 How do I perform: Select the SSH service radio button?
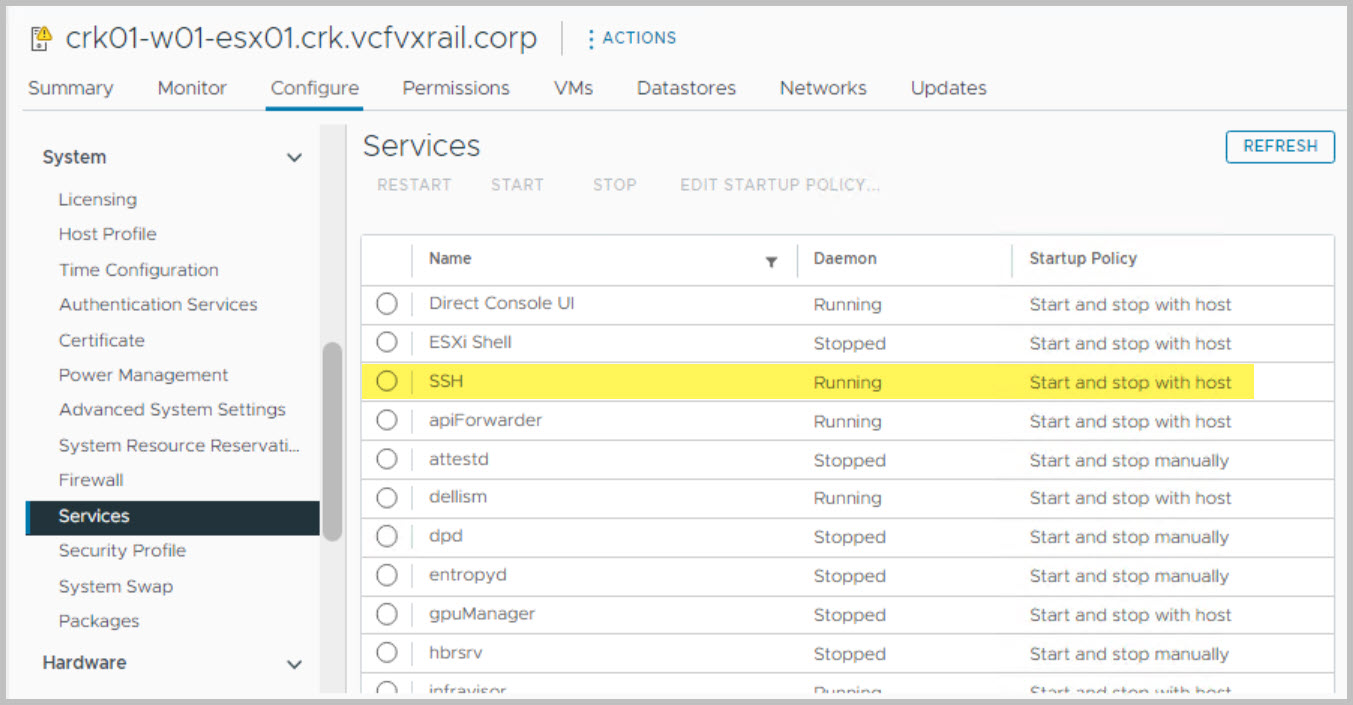pyautogui.click(x=387, y=382)
